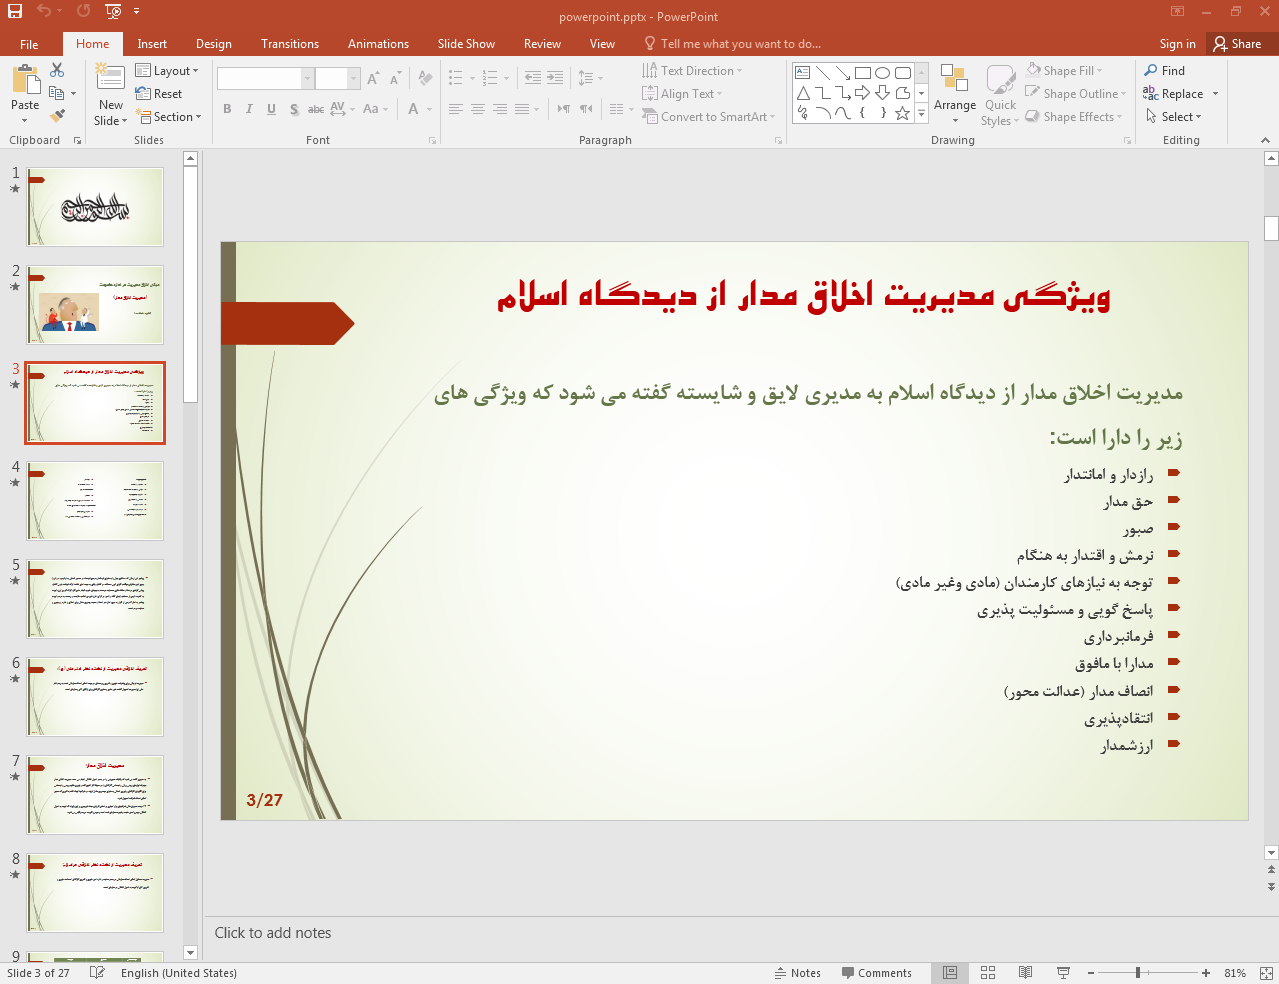Toggle Center paragraph alignment
Viewport: 1279px width, 984px height.
click(x=478, y=109)
